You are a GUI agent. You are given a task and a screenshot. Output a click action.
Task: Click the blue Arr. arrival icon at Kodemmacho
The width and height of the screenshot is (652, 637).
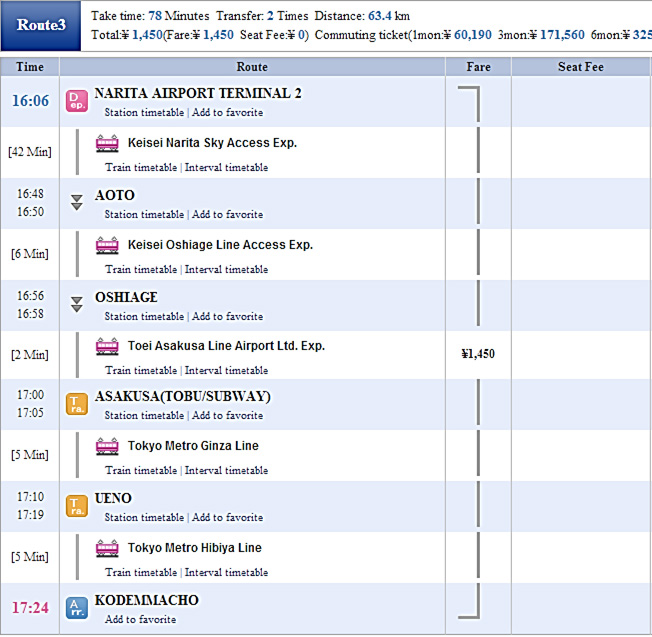pos(77,608)
